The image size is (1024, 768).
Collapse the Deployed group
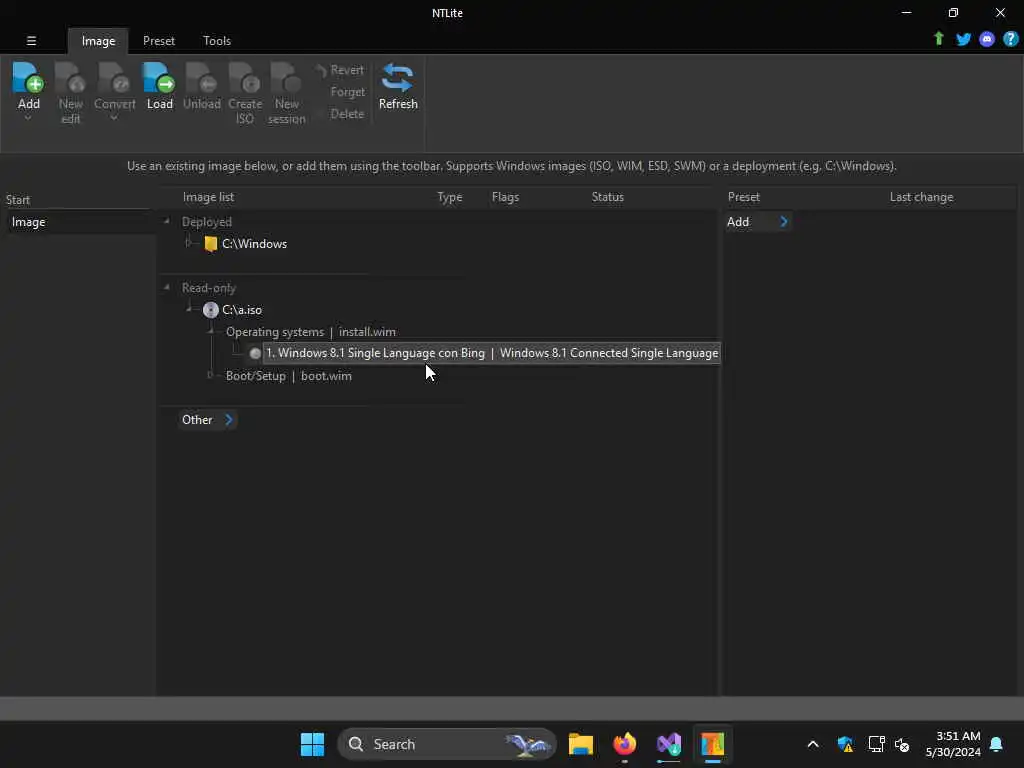[167, 221]
